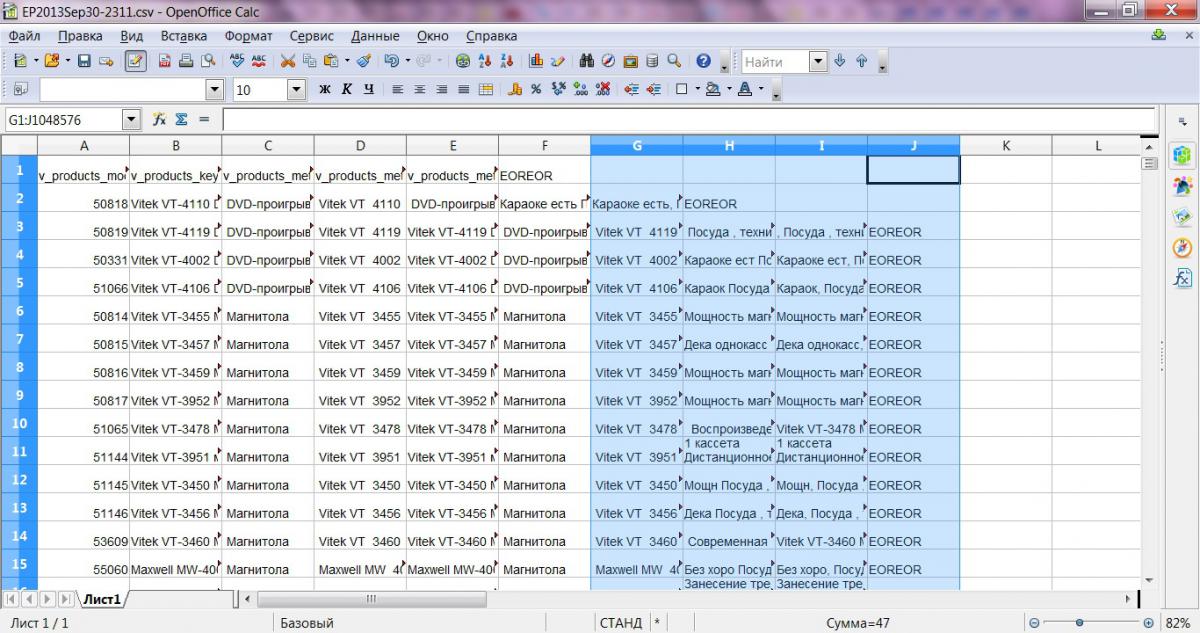Image resolution: width=1200 pixels, height=633 pixels.
Task: Toggle center horizontally alignment
Action: pos(419,89)
